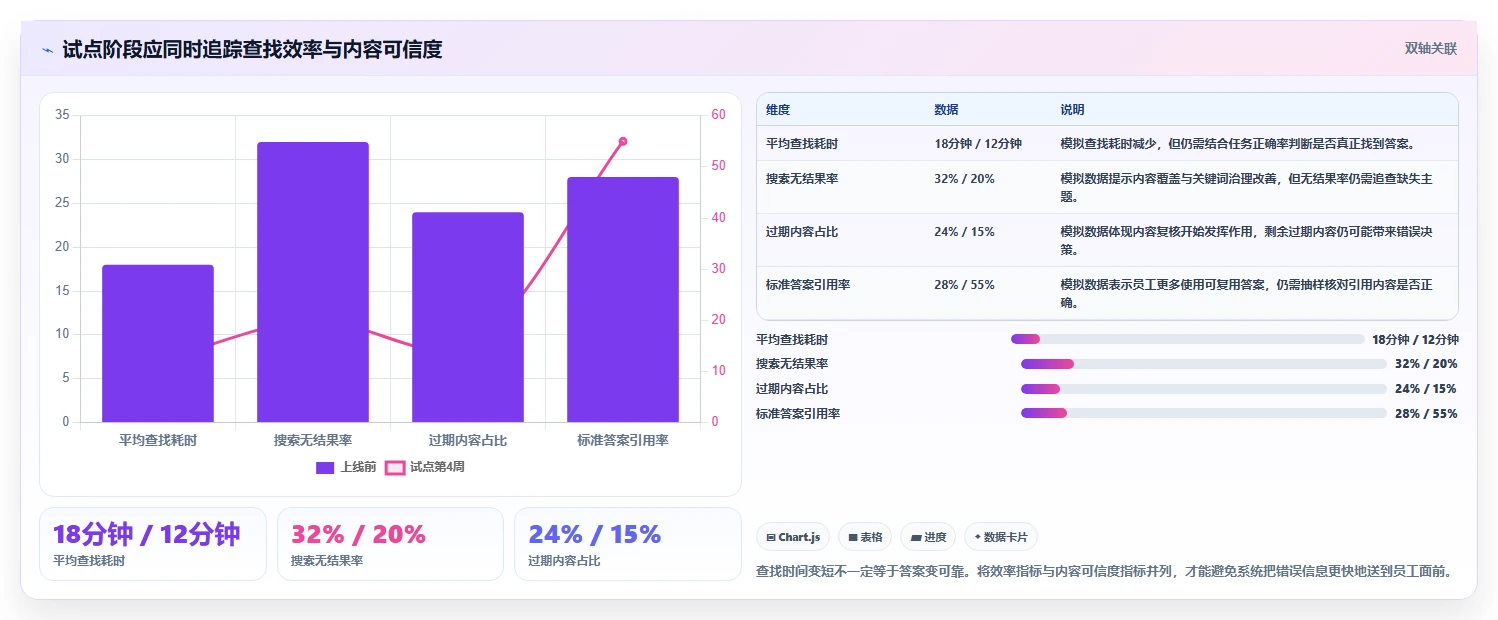Click the x-axis label 平均查找耗时
Screen dimensions: 1498x620
[158, 440]
